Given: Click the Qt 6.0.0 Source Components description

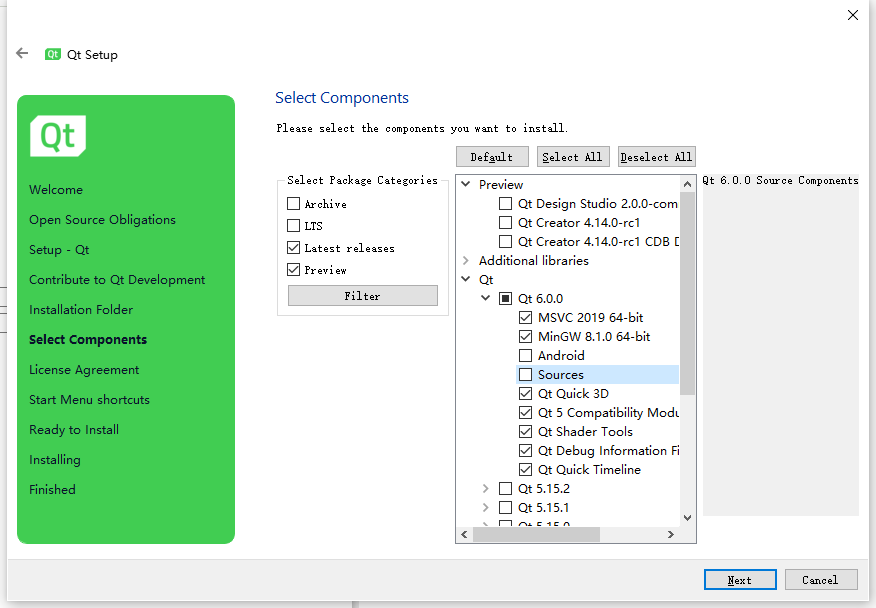Looking at the screenshot, I should [x=780, y=180].
